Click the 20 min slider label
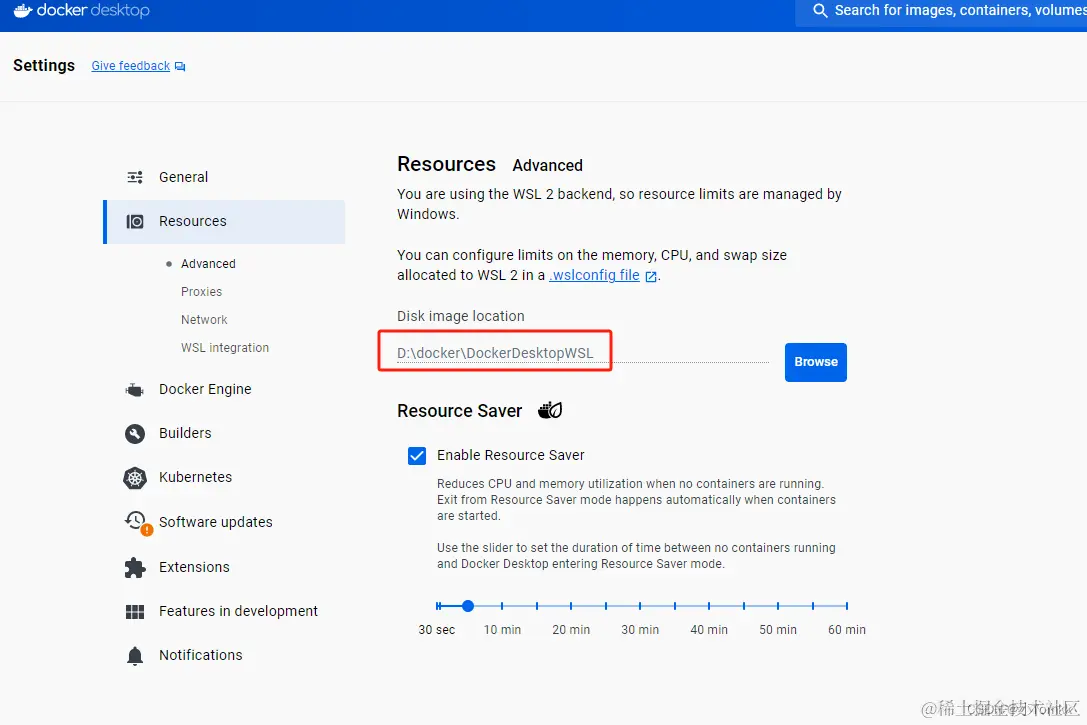The width and height of the screenshot is (1087, 725). [571, 630]
